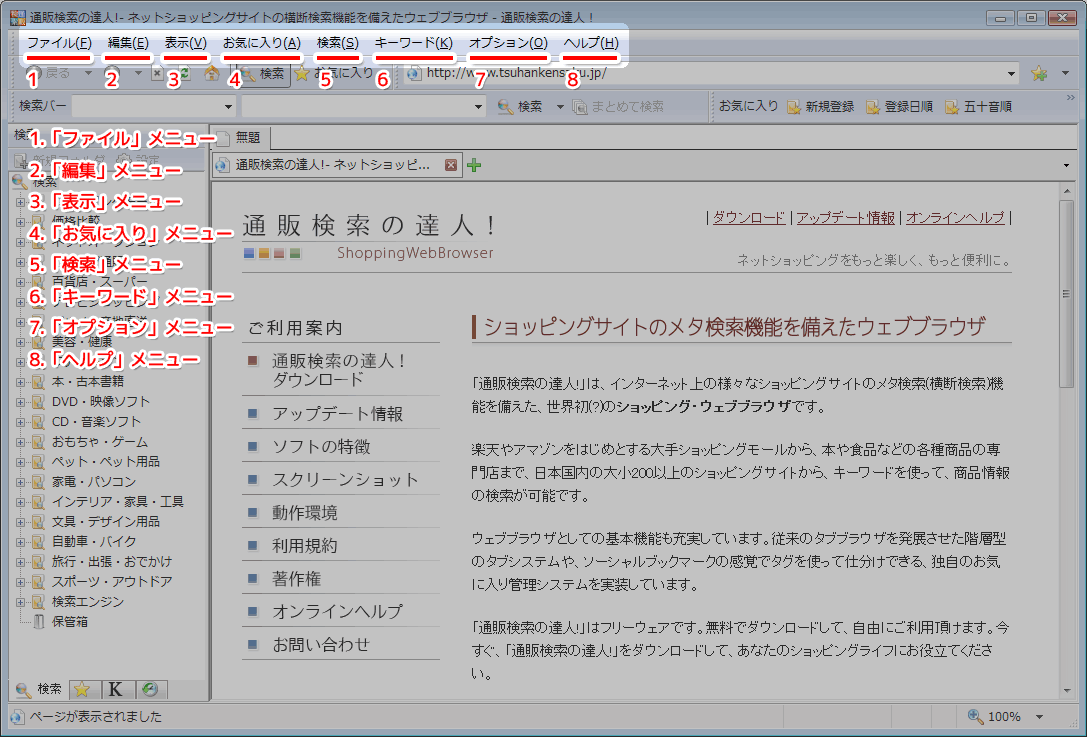The height and width of the screenshot is (737, 1087).
Task: Open 動作環境 in the side navigation
Action: pos(304,513)
